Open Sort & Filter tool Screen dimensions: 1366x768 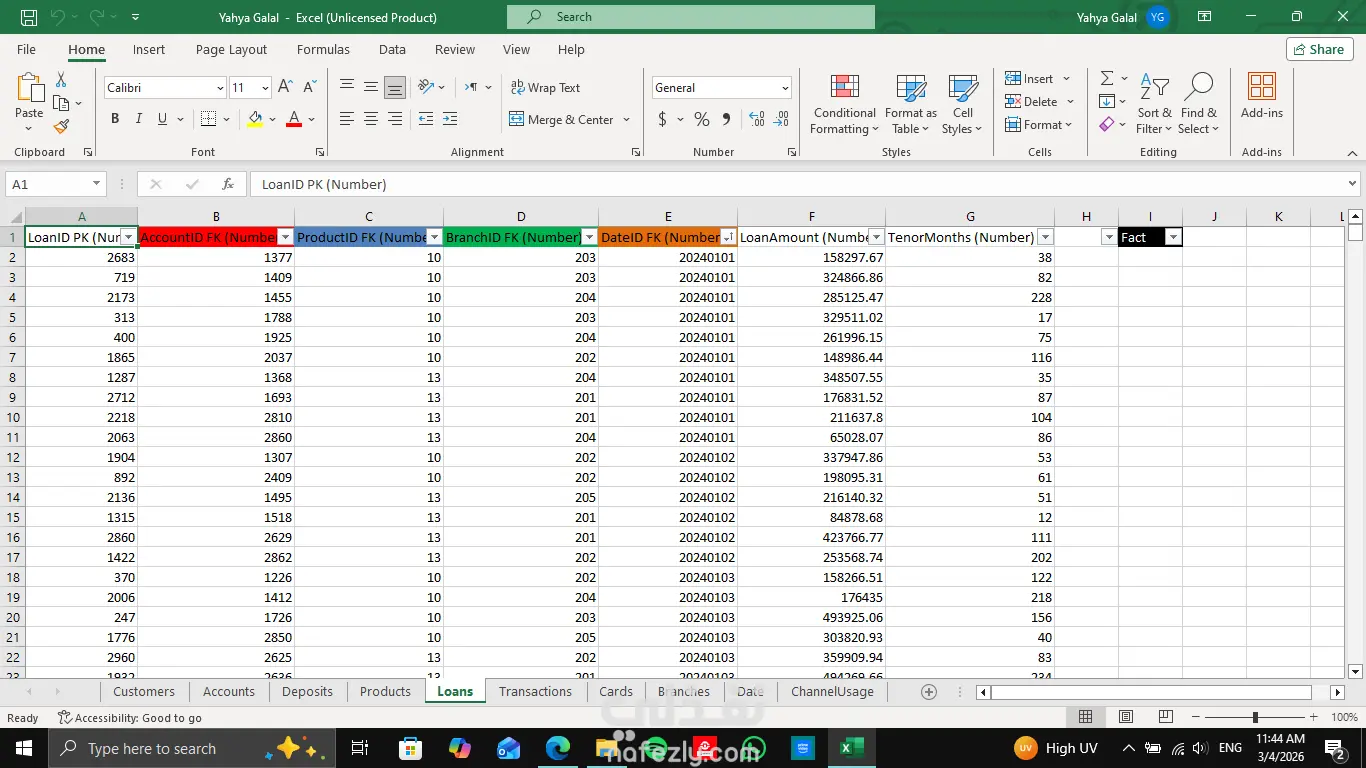click(1154, 105)
